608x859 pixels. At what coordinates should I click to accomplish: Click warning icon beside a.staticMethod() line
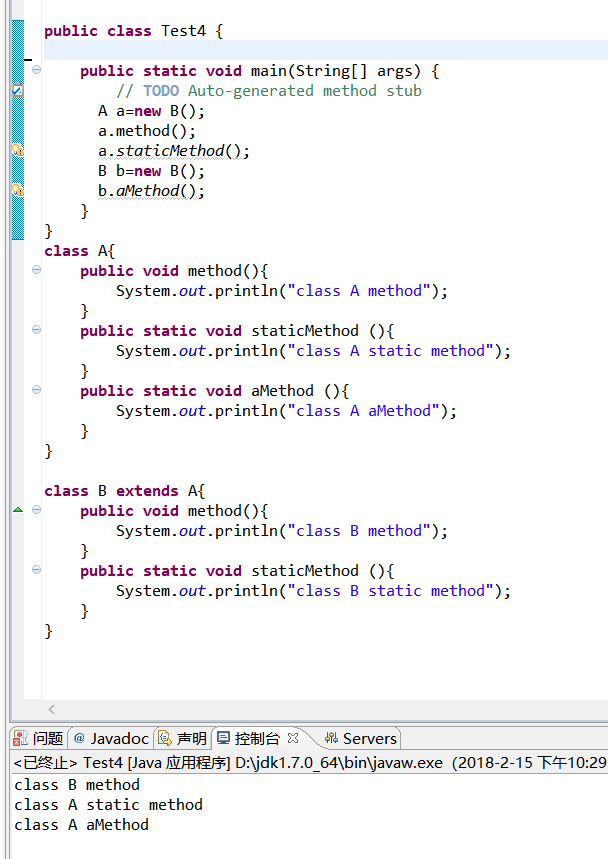17,151
